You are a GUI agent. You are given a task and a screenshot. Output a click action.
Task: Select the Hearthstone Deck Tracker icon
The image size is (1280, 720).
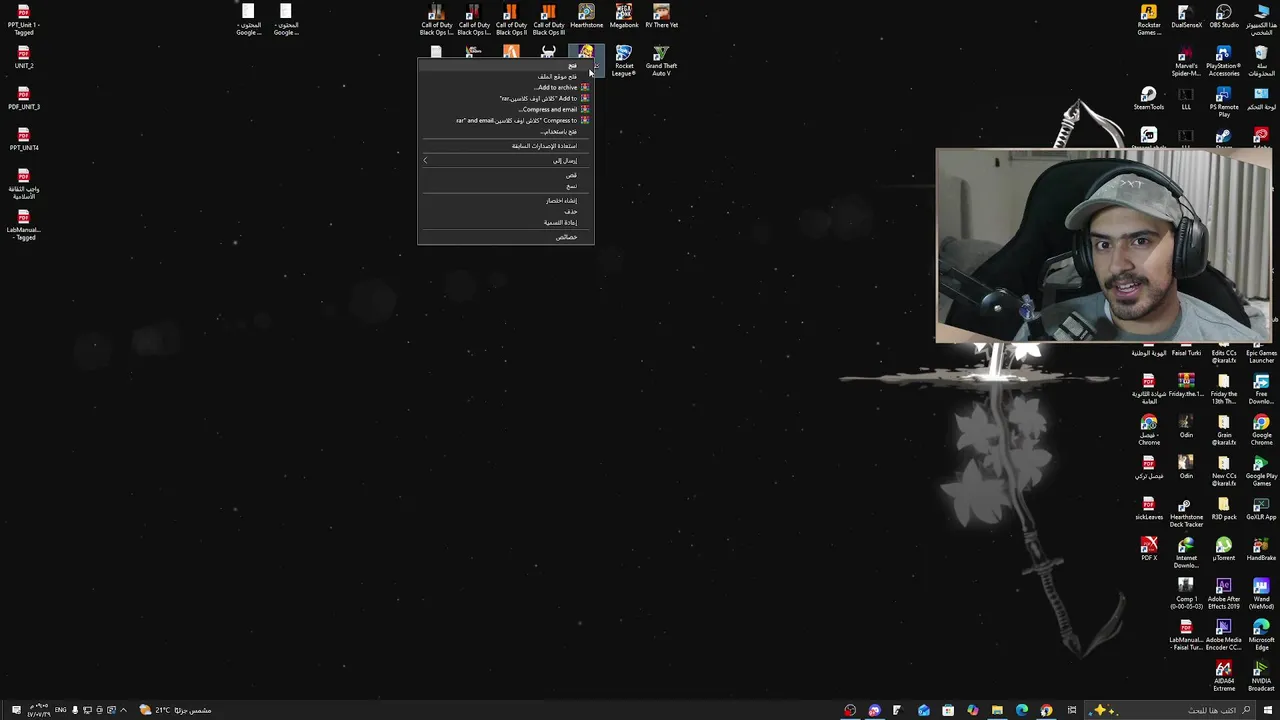pyautogui.click(x=1186, y=512)
